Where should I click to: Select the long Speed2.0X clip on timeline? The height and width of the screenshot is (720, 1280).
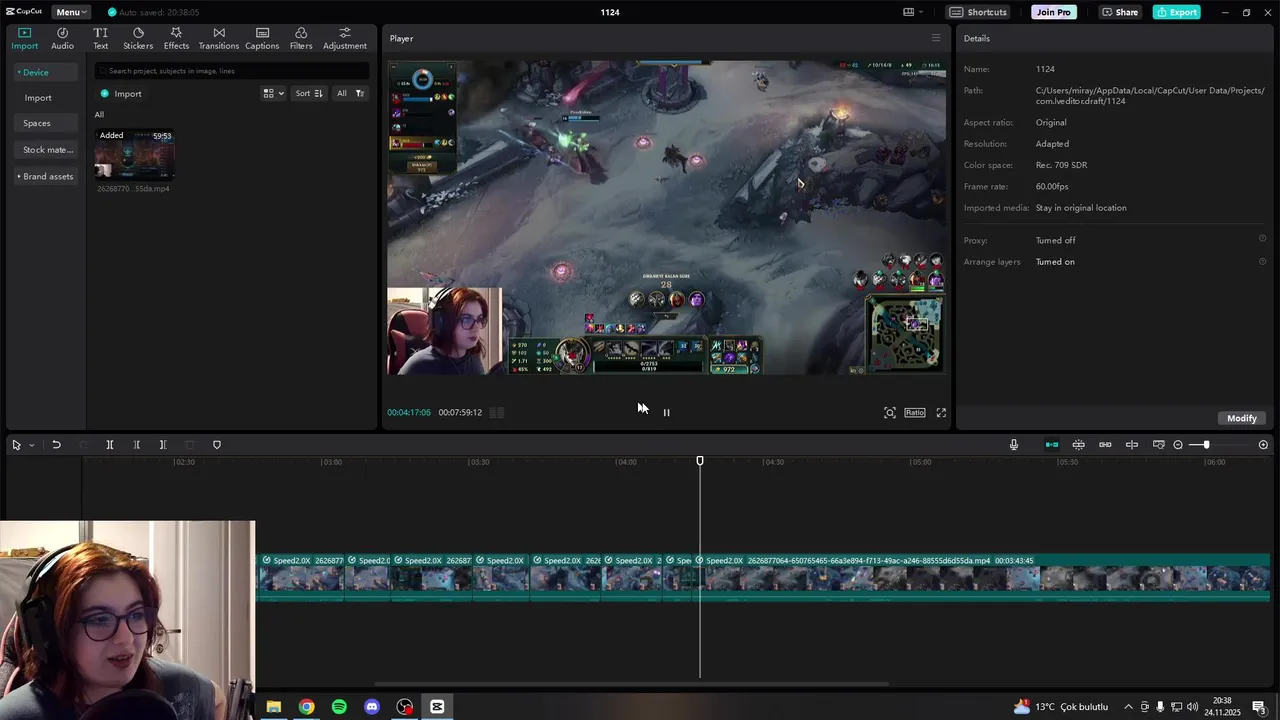pyautogui.click(x=984, y=578)
